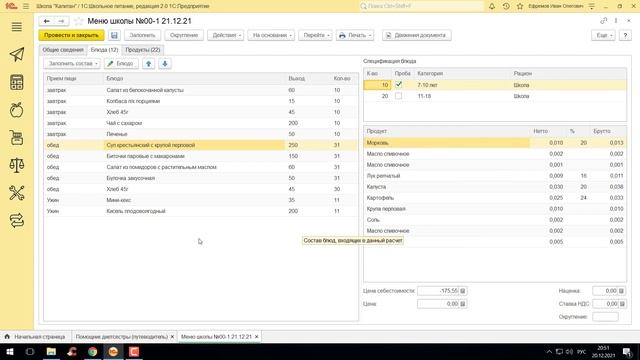Screen dimensions: 640x360
Task: Switch to Блюда (12) tab
Action: (x=104, y=50)
